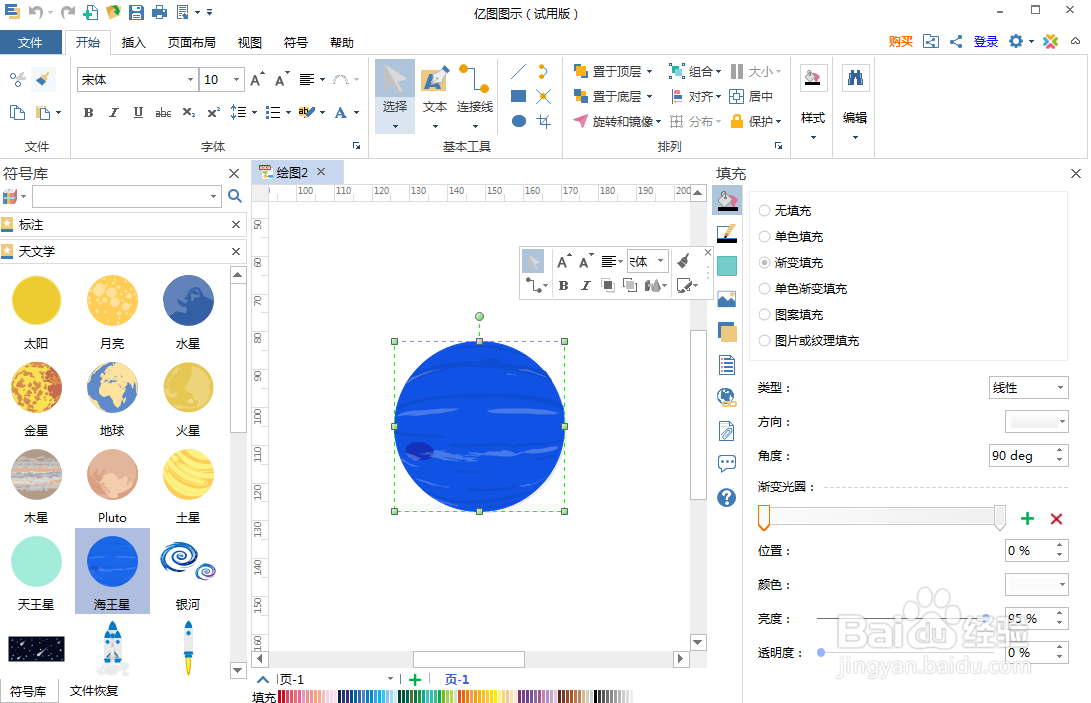Open the comment bubble panel icon
This screenshot has height=703, width=1091.
pyautogui.click(x=727, y=464)
